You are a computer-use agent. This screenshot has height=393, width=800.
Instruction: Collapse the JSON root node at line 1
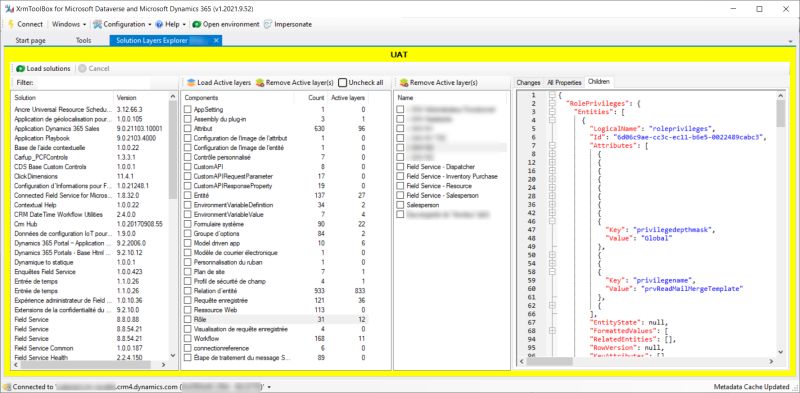point(553,95)
